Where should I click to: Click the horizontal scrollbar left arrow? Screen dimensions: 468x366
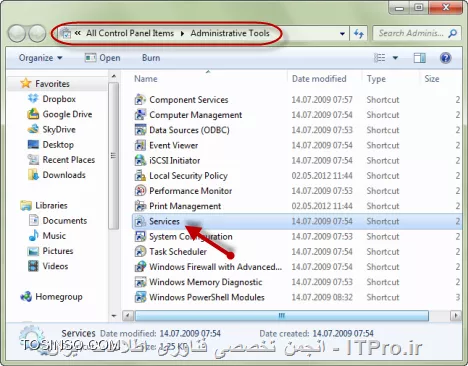(x=128, y=315)
